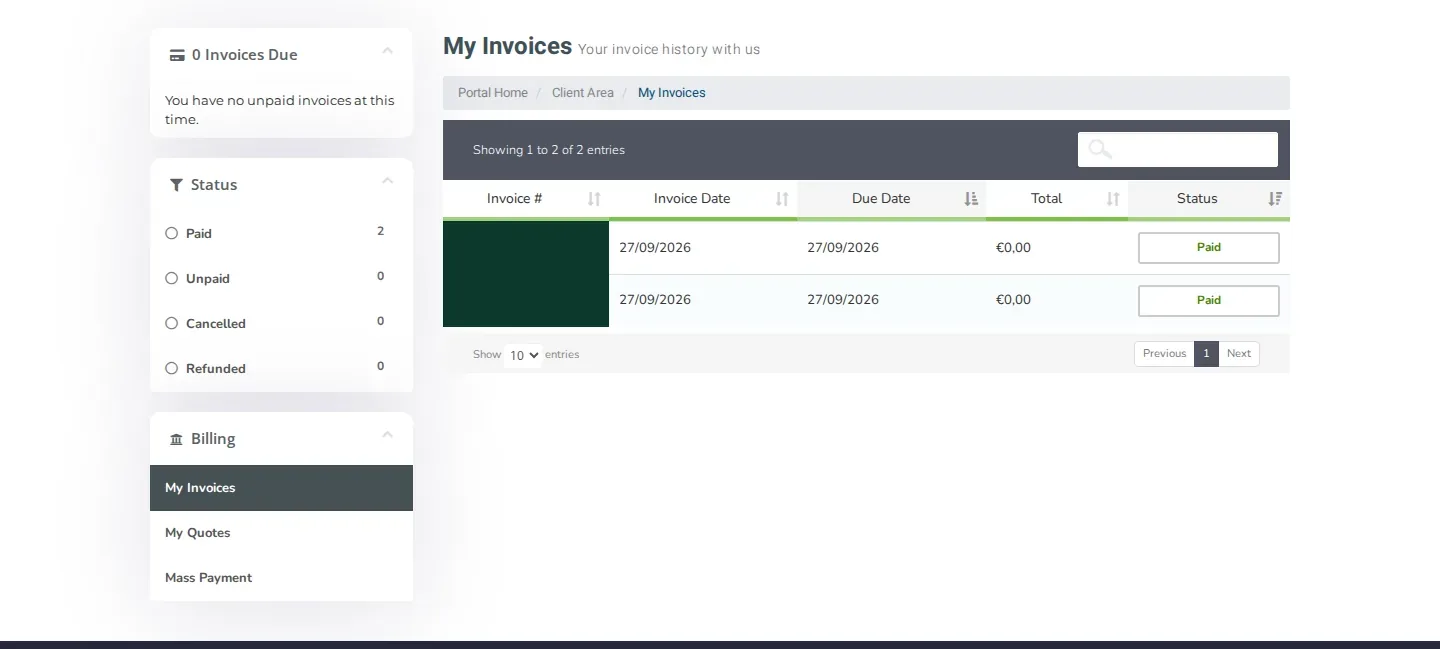1440x649 pixels.
Task: Click the magnifier icon in search box
Action: click(1100, 149)
